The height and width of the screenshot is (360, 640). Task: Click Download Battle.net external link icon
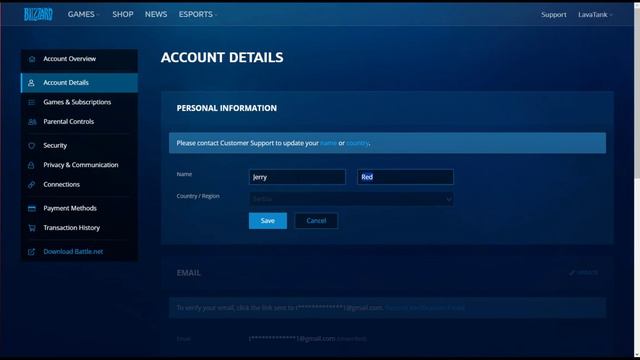(31, 252)
